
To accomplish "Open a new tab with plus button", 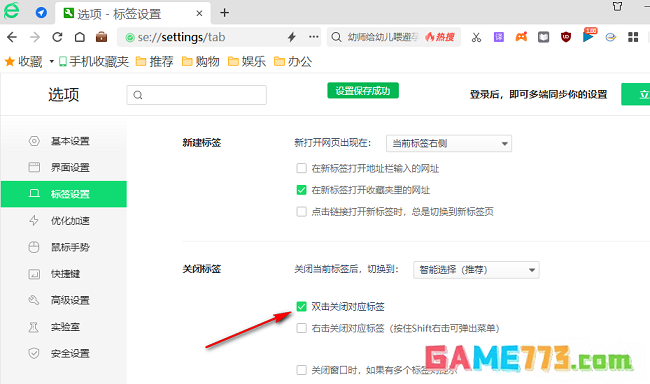I will point(224,13).
